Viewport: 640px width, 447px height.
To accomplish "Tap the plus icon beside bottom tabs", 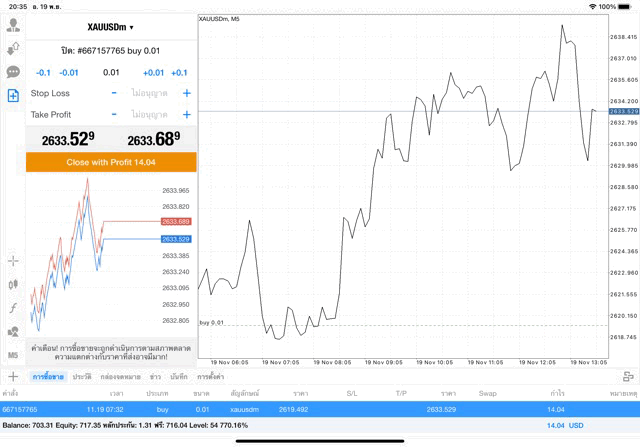I will coord(13,376).
